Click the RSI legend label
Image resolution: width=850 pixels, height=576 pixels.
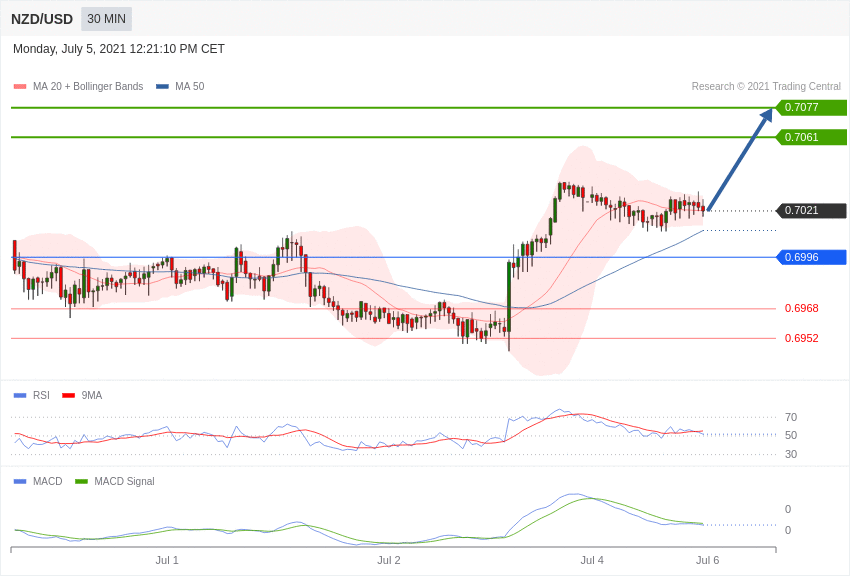click(41, 396)
